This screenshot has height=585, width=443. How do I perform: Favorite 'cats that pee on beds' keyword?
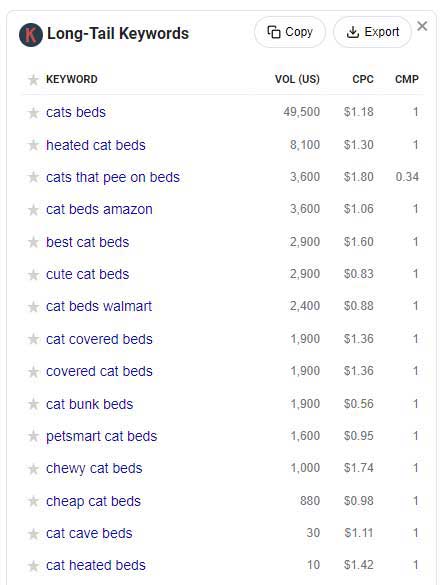click(x=34, y=177)
